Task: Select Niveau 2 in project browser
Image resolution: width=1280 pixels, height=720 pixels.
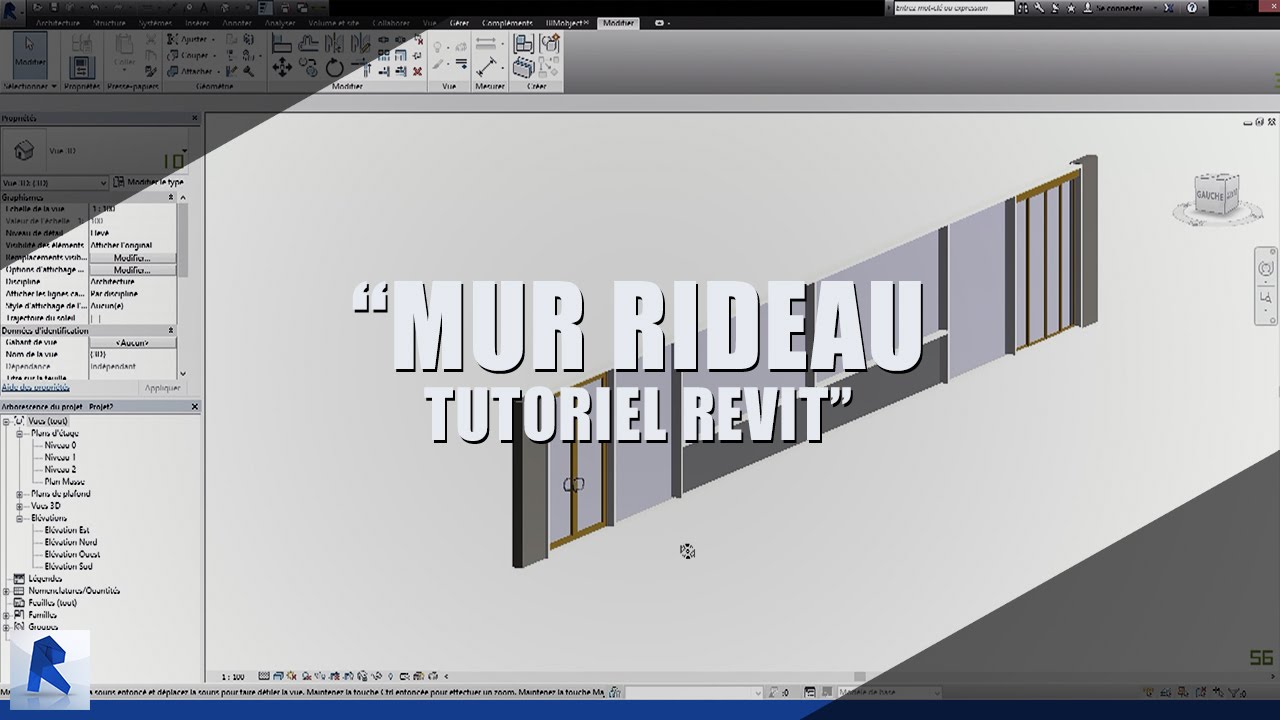Action: pos(60,469)
